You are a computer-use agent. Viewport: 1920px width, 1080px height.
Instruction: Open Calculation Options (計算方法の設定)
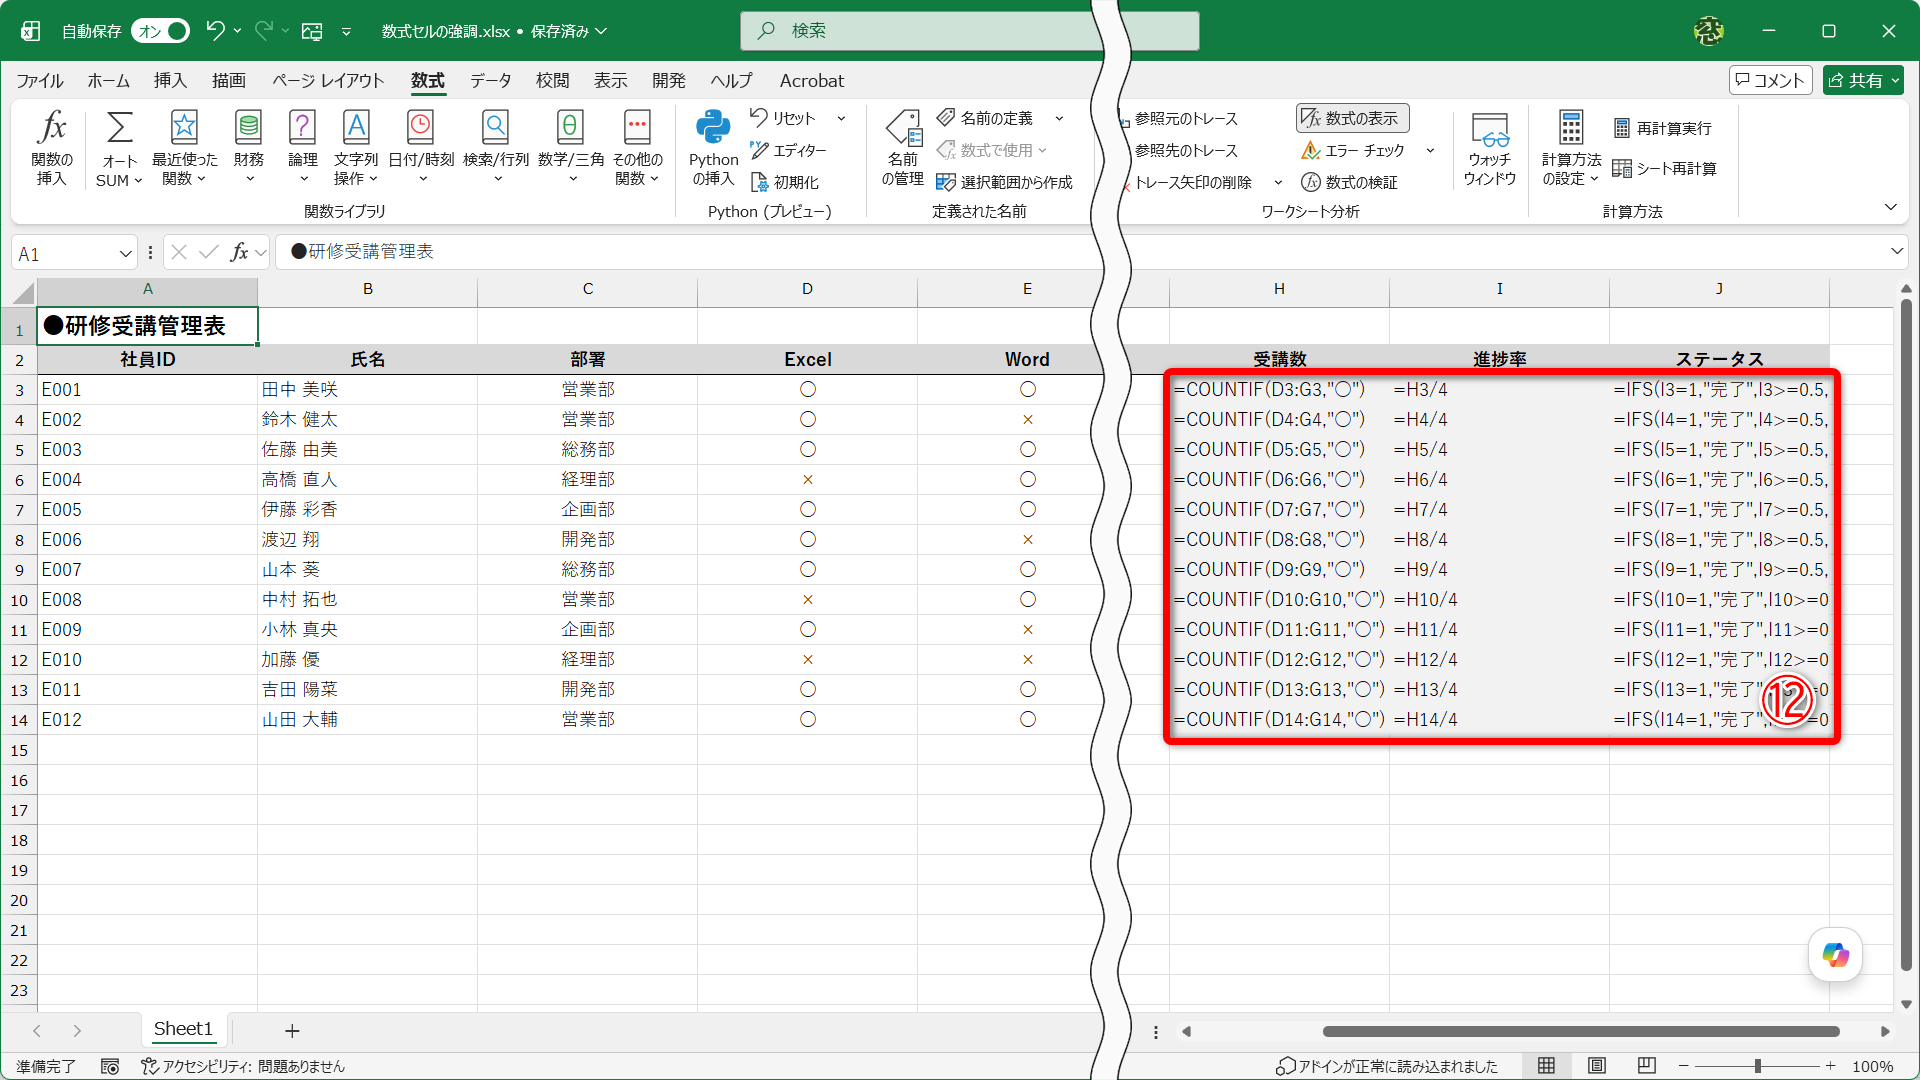1571,148
